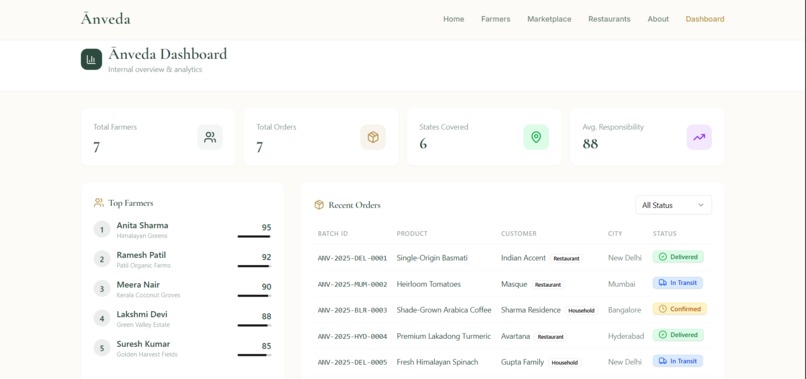Viewport: 806px width, 379px height.
Task: Click the Ānveda logo in the header
Action: (105, 19)
